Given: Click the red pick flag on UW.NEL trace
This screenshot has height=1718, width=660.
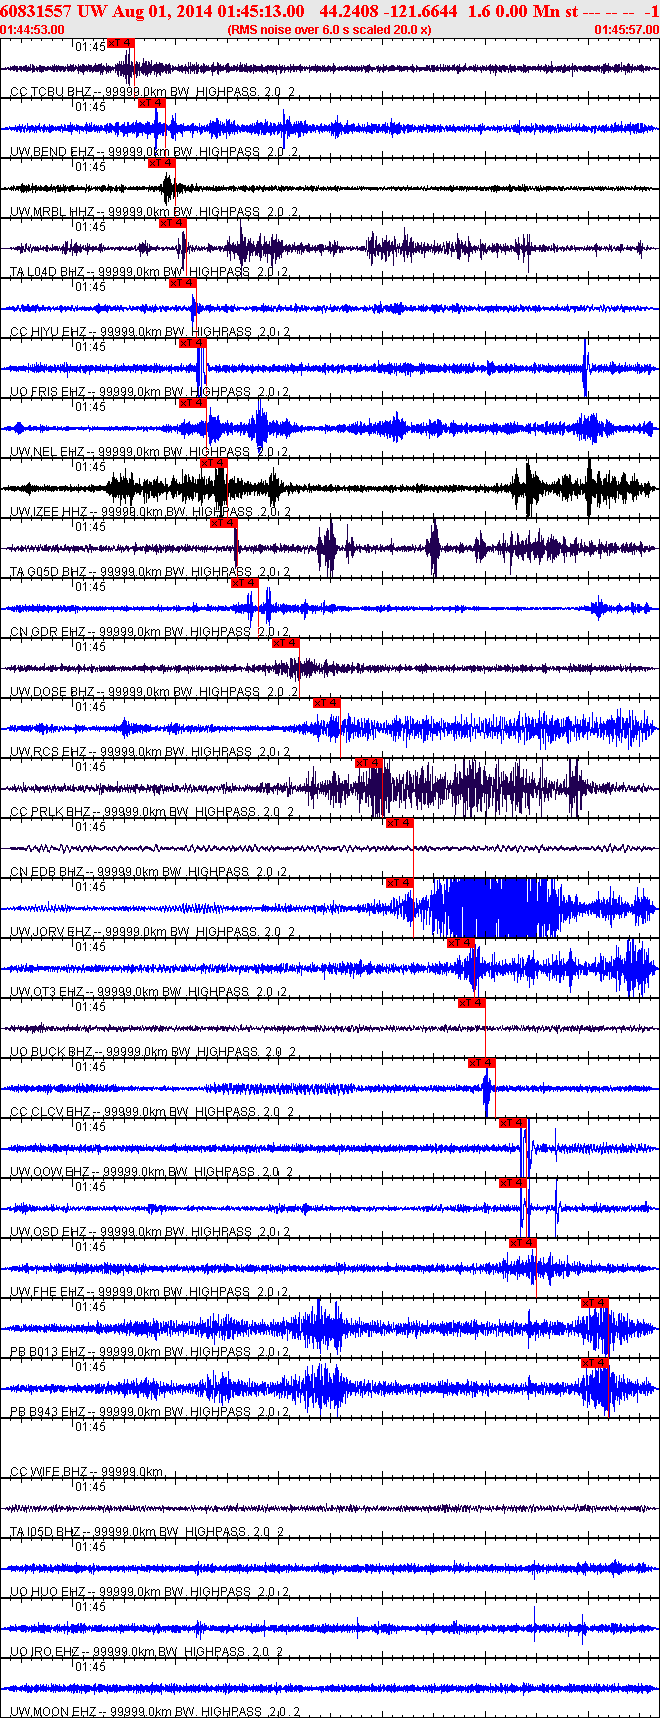Looking at the screenshot, I should (x=192, y=403).
